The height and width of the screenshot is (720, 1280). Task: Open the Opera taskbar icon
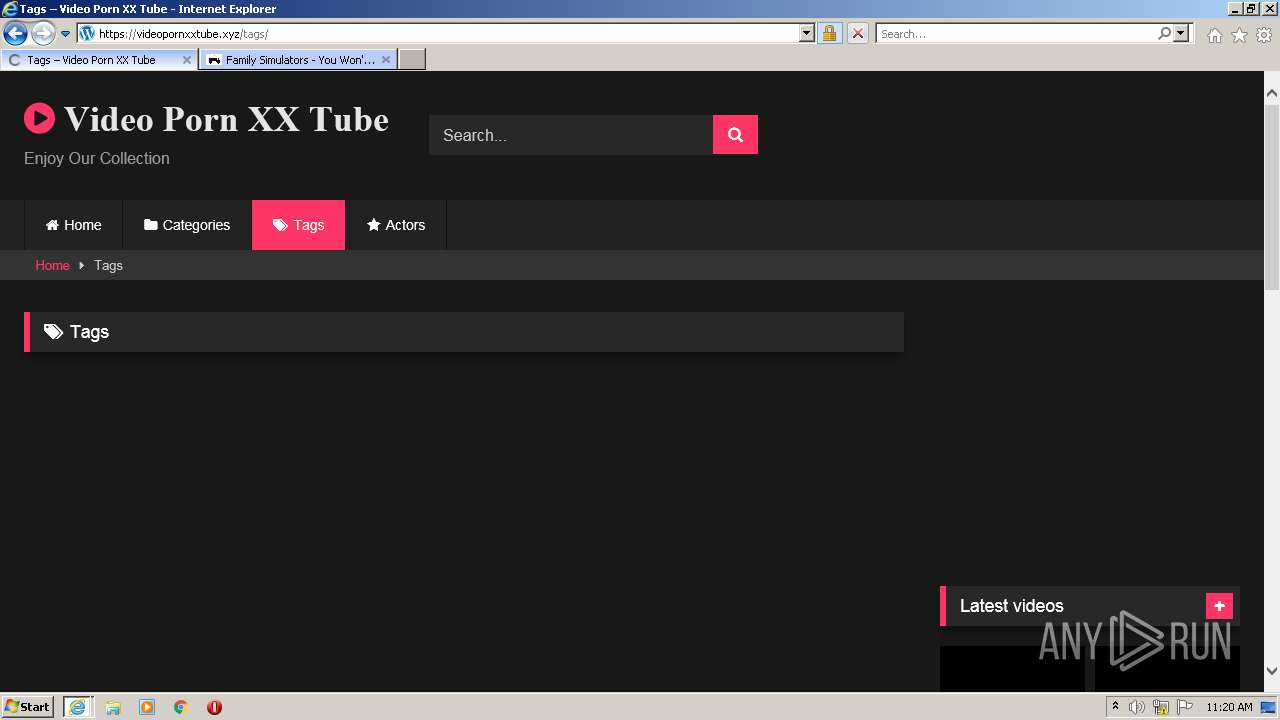214,707
